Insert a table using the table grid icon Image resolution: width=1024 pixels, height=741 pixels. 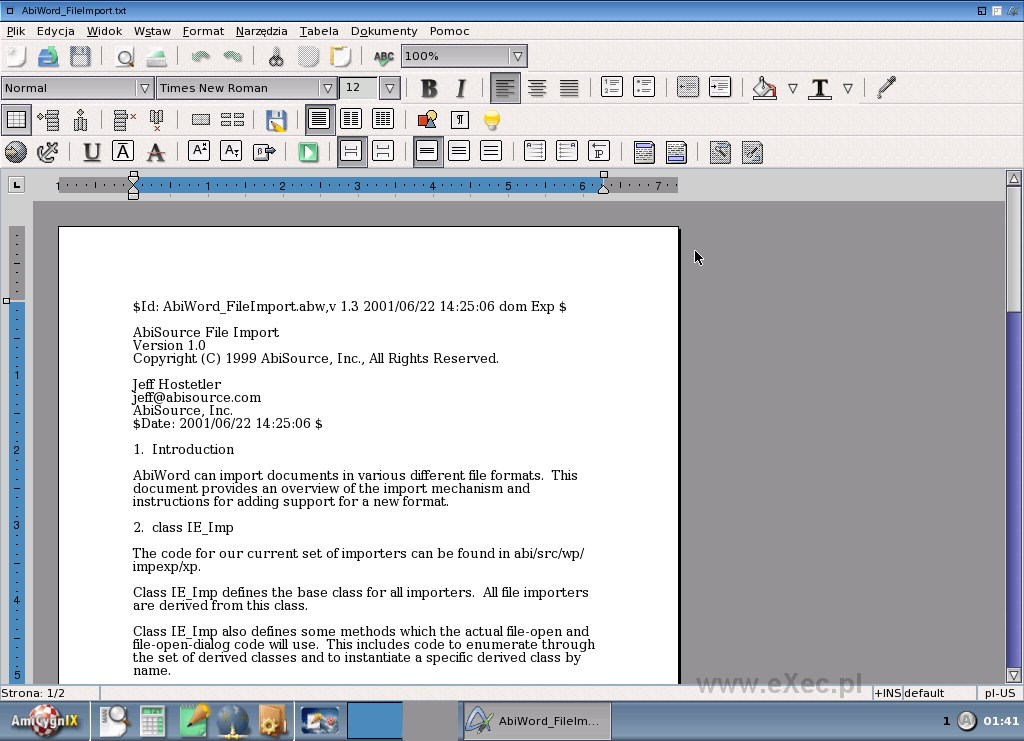coord(16,119)
